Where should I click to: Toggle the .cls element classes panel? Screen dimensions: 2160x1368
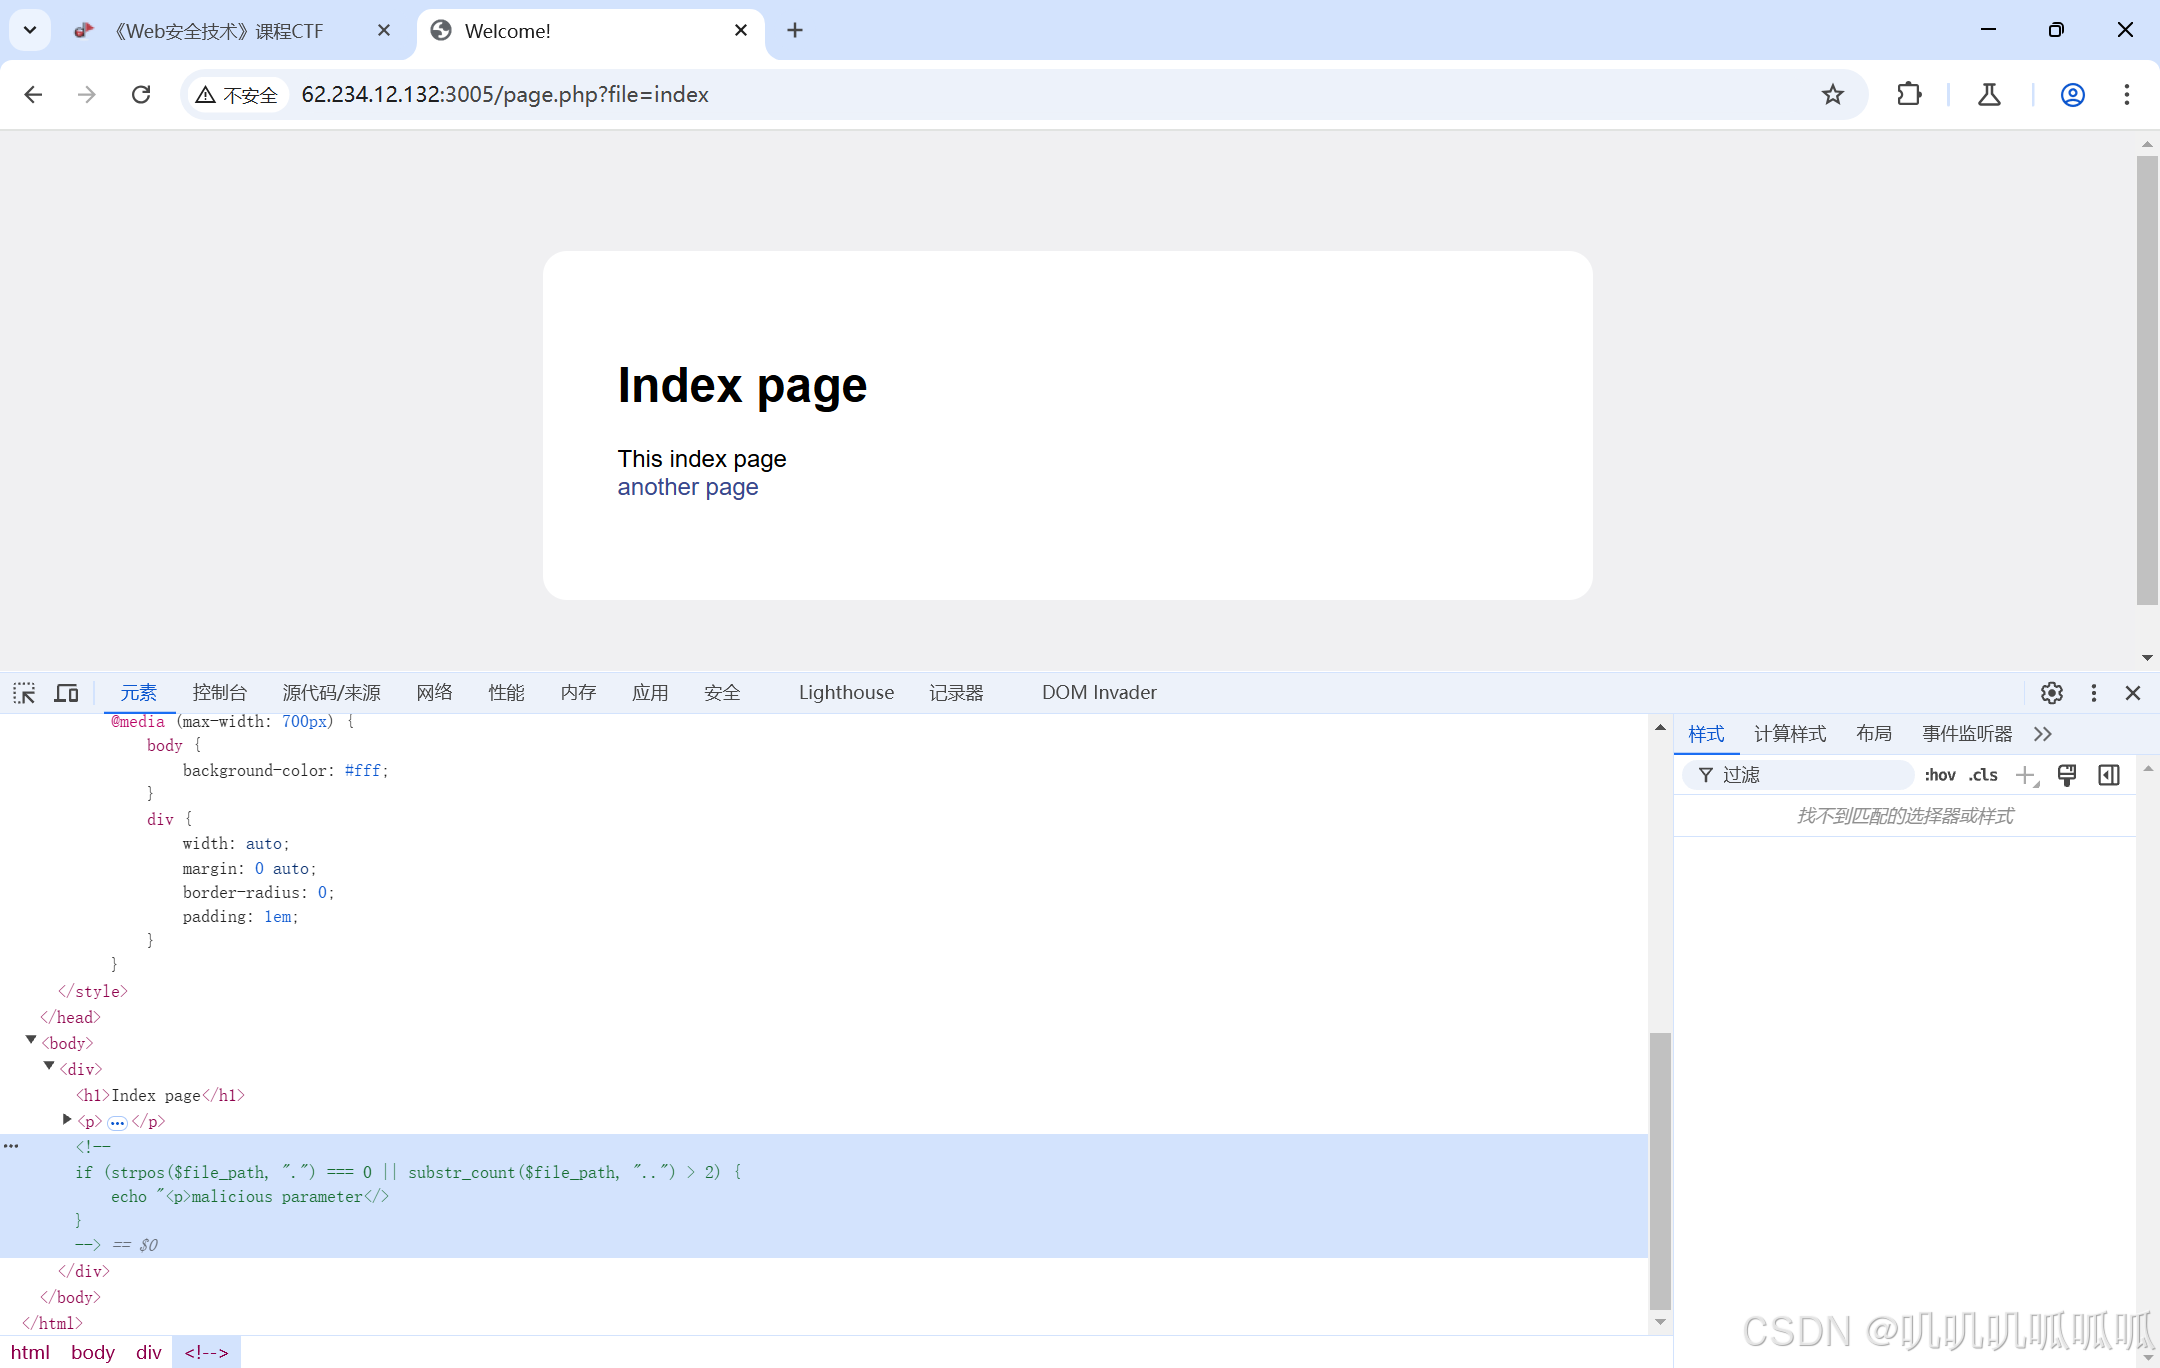click(x=1983, y=775)
